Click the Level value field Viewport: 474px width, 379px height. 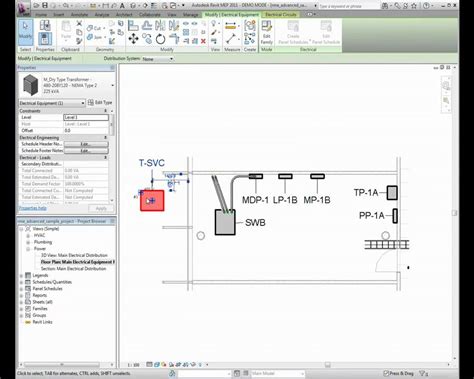tap(86, 117)
